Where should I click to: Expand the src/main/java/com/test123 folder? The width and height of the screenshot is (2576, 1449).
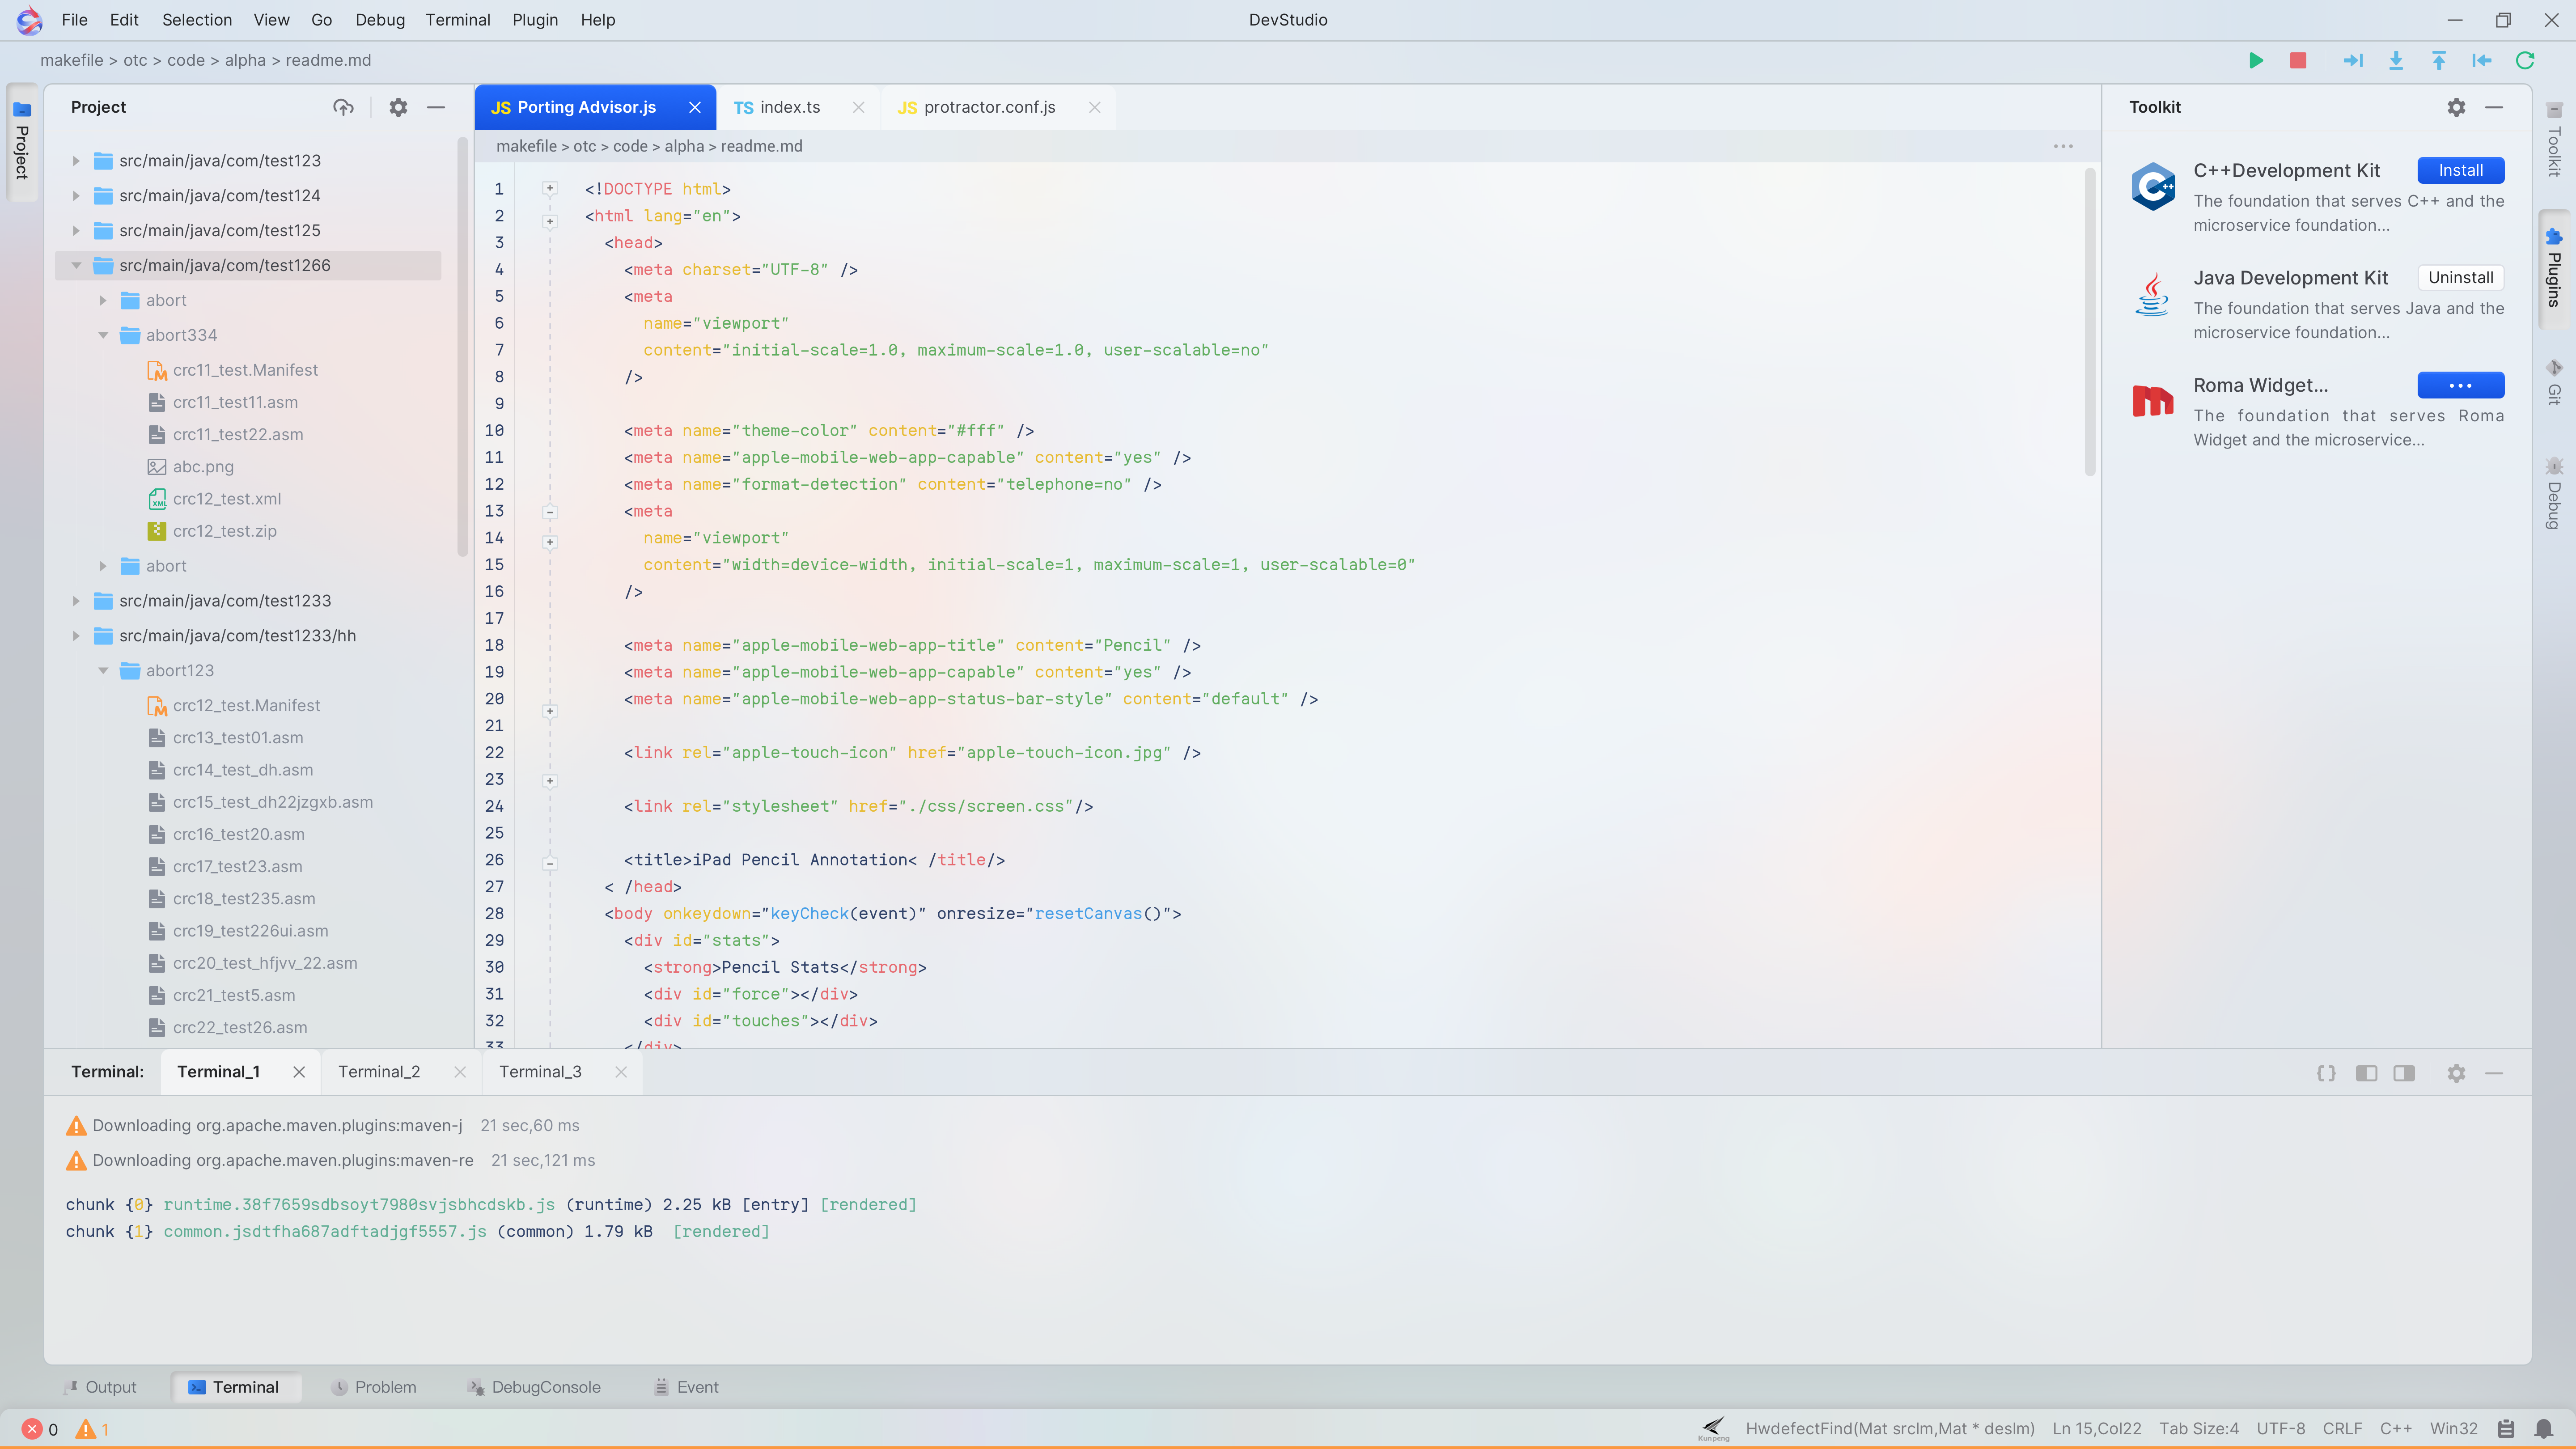click(76, 160)
